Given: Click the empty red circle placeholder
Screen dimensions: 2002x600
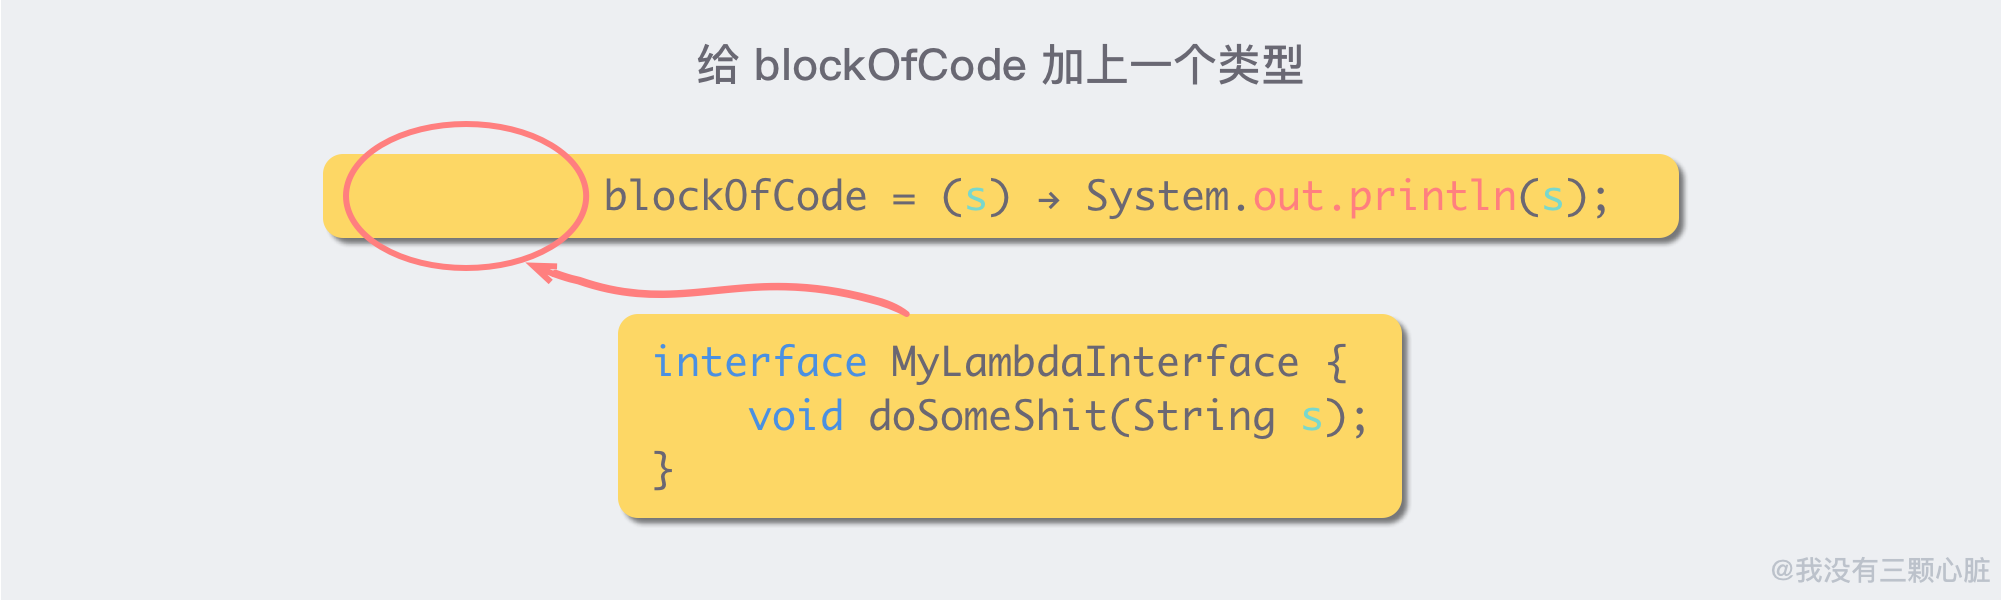Looking at the screenshot, I should [x=465, y=196].
